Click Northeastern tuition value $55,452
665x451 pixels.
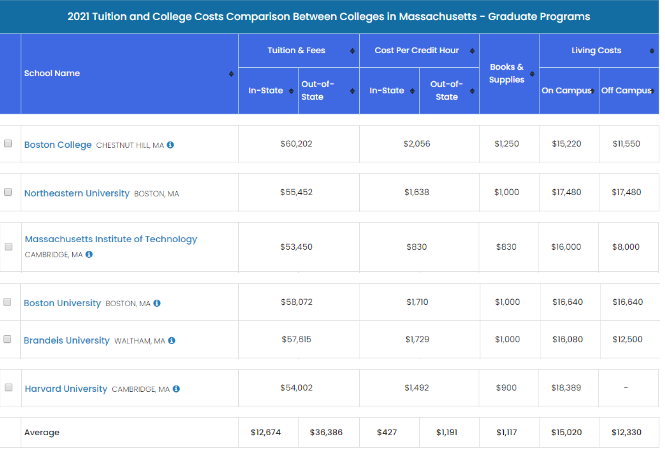pyautogui.click(x=296, y=192)
